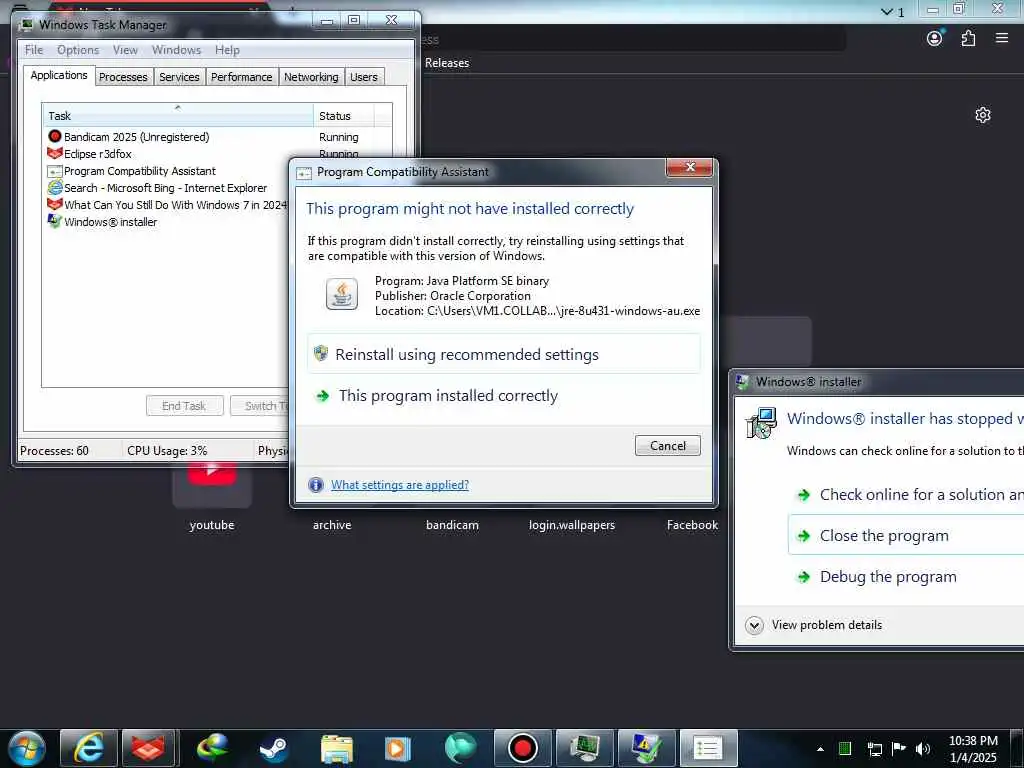The image size is (1024, 768).
Task: Click the End Task button
Action: click(x=185, y=406)
